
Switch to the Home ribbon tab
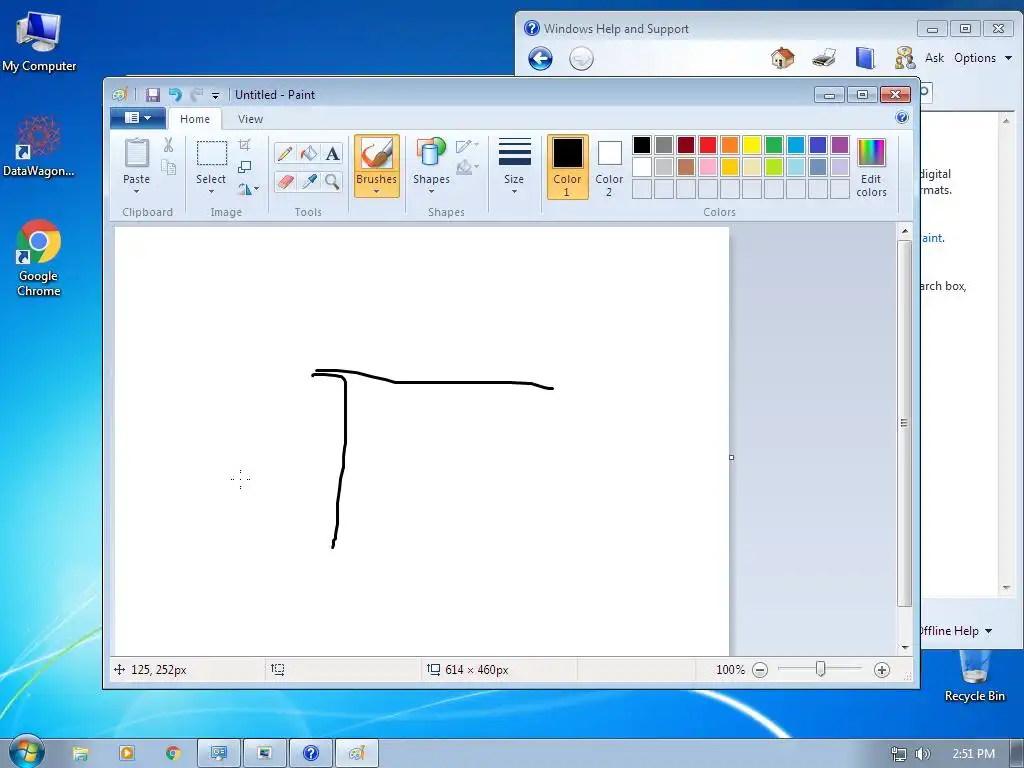pos(195,119)
